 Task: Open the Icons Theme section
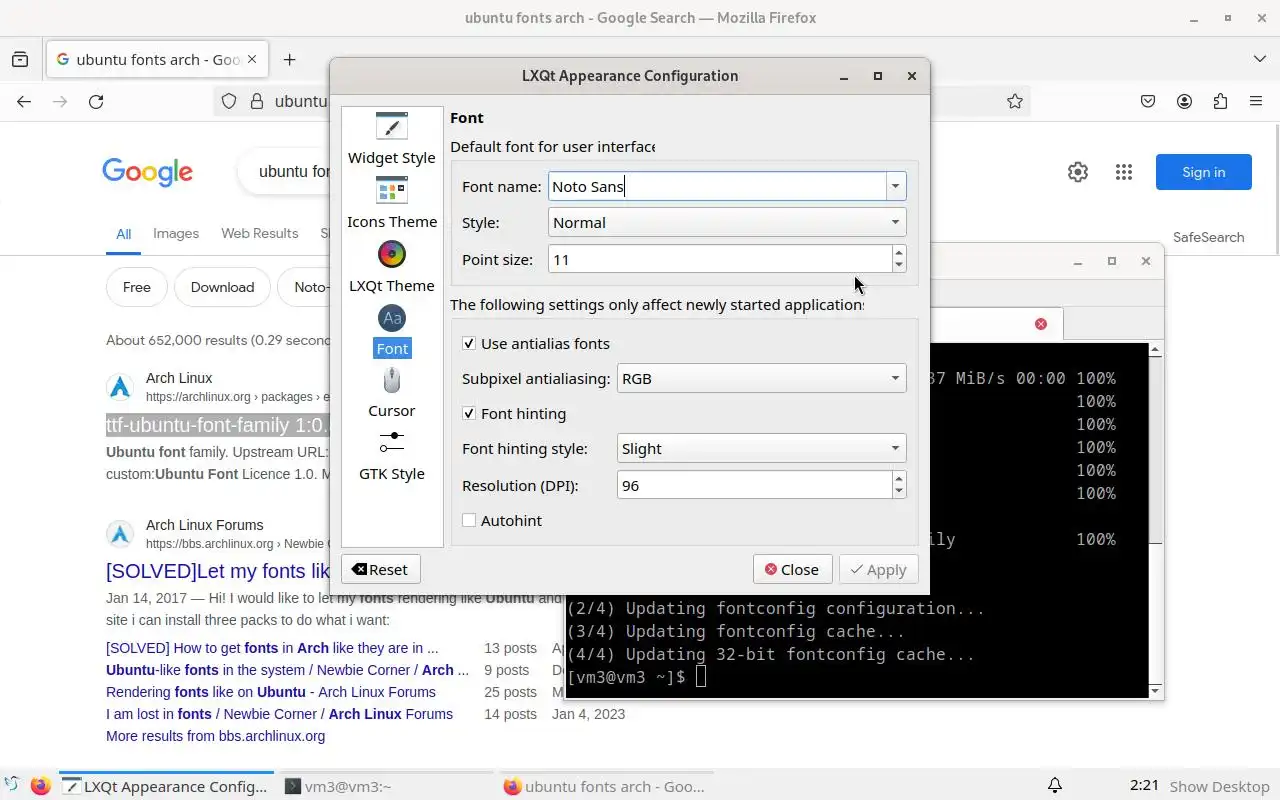pyautogui.click(x=392, y=203)
